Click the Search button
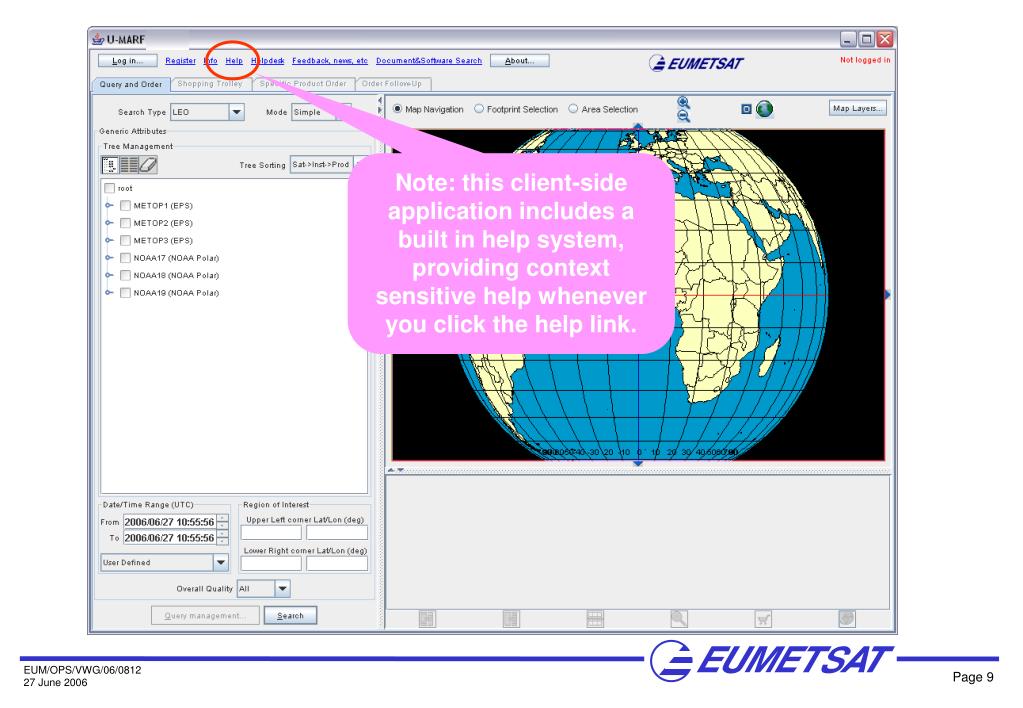 pos(290,615)
